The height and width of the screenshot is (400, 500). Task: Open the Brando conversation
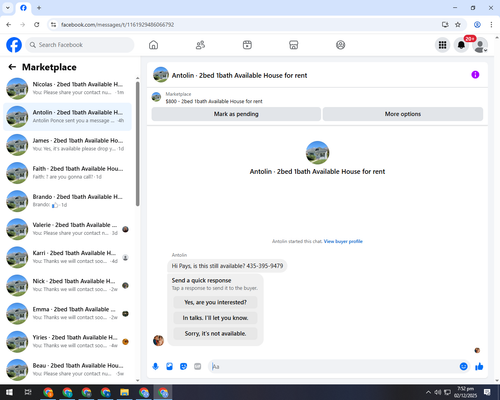click(67, 201)
